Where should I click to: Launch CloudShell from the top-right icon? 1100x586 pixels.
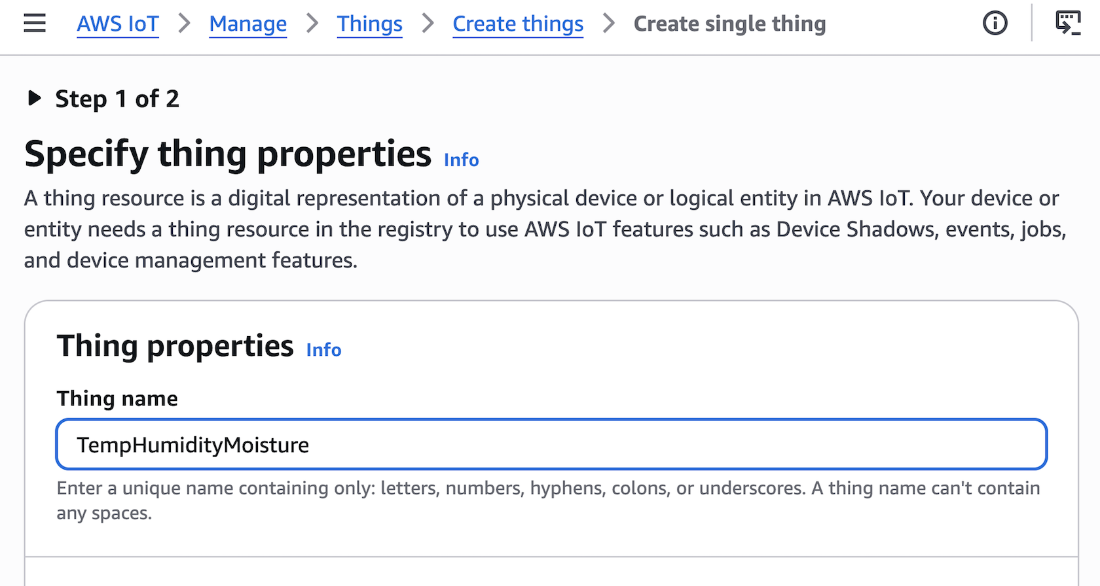[x=1068, y=23]
